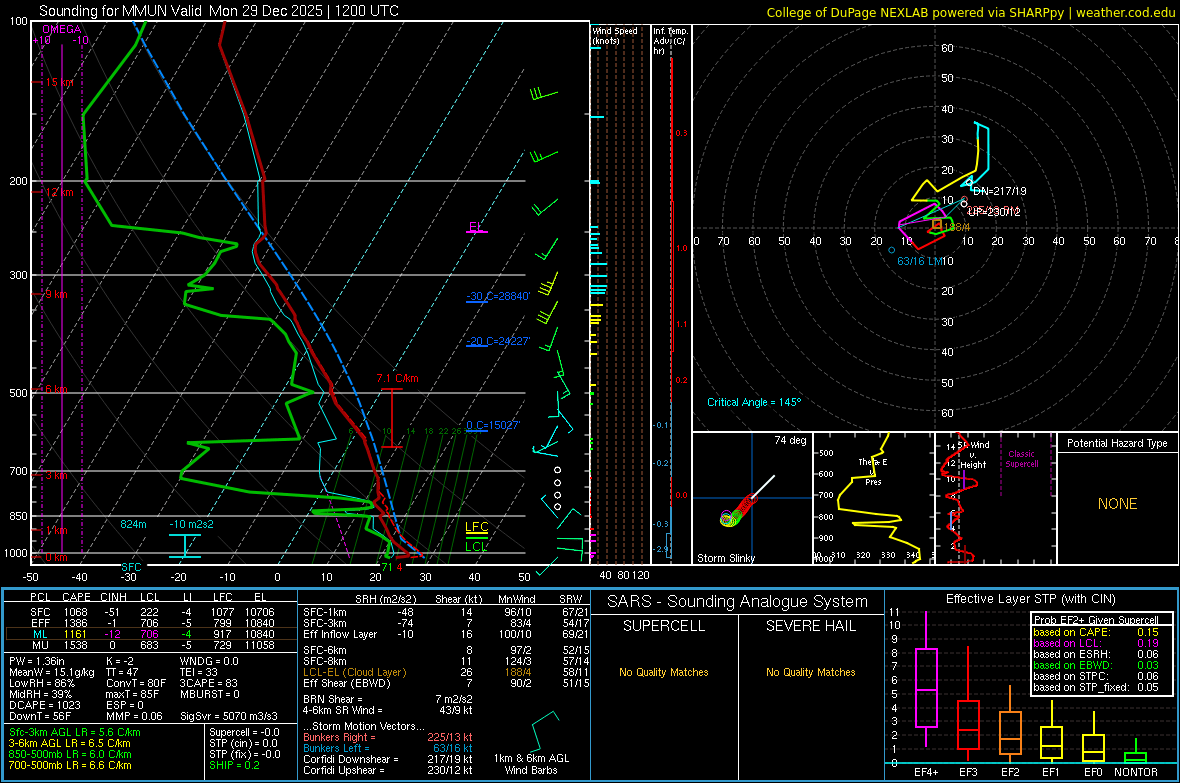Click No Quality Matches under SUPERCELL
The height and width of the screenshot is (783, 1180).
(x=664, y=672)
